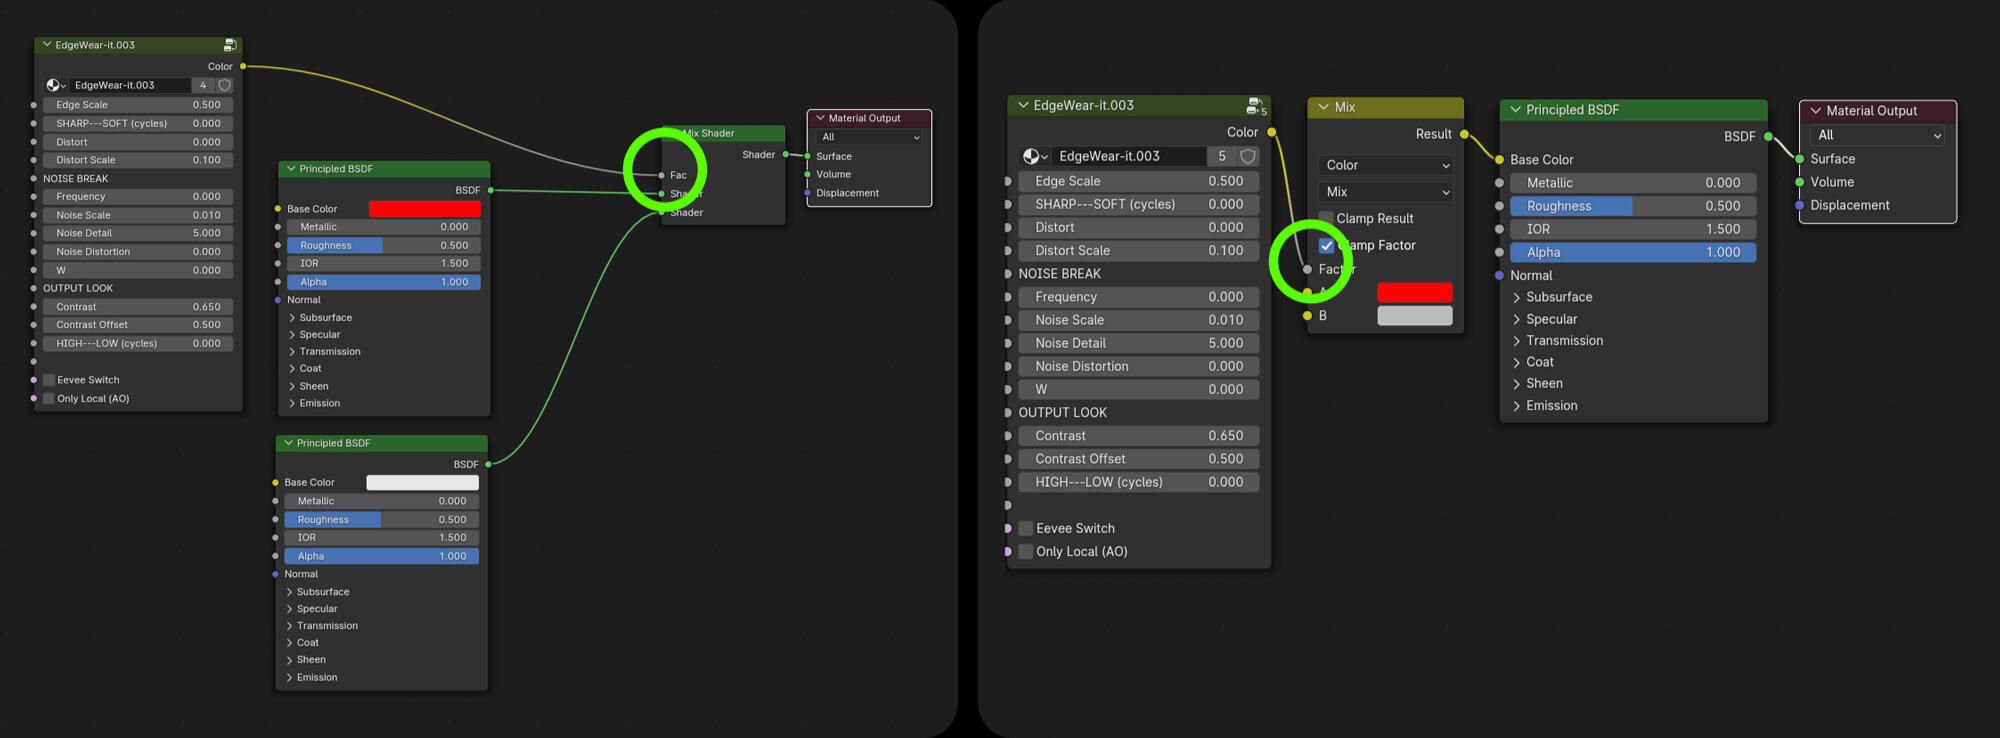2000x738 pixels.
Task: Uncheck Clamp Factor in the Mix node
Action: [x=1326, y=245]
